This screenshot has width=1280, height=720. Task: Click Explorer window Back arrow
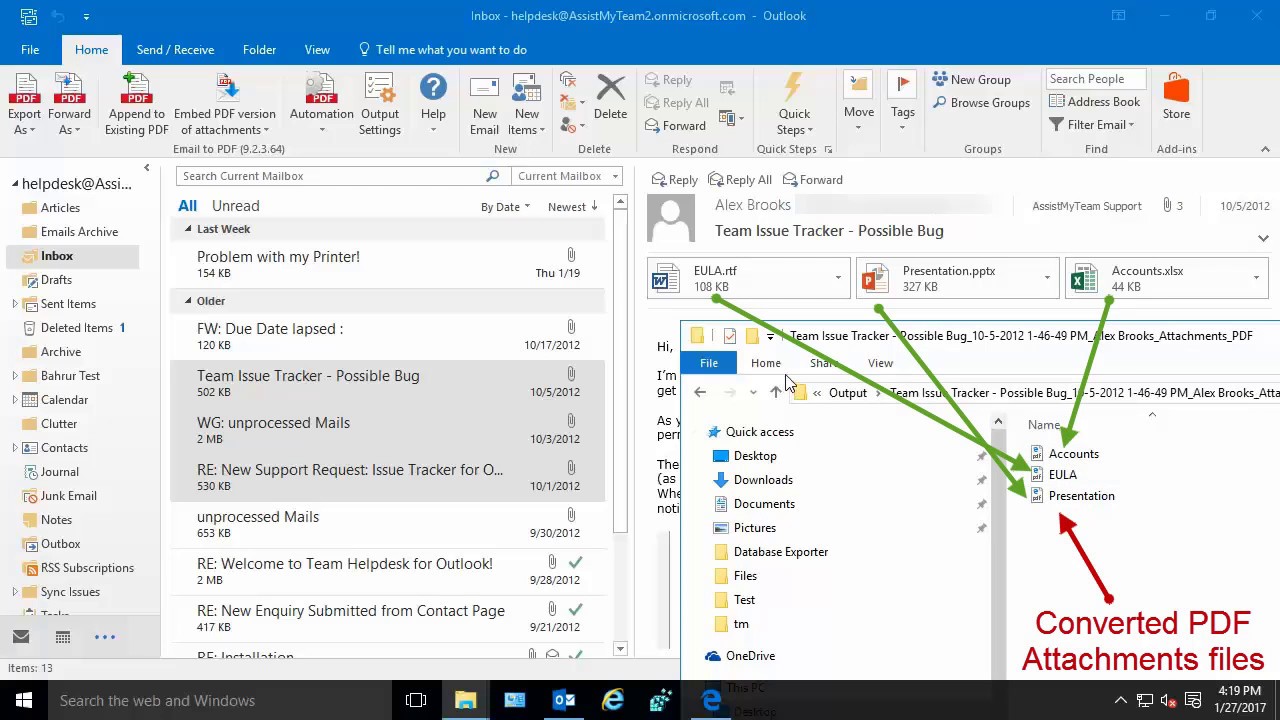700,393
